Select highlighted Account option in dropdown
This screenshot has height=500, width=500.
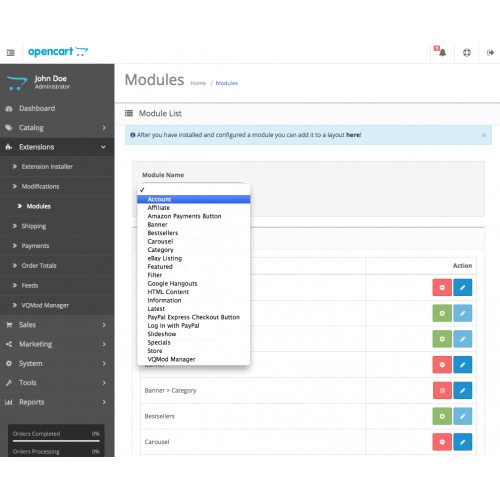coord(193,199)
